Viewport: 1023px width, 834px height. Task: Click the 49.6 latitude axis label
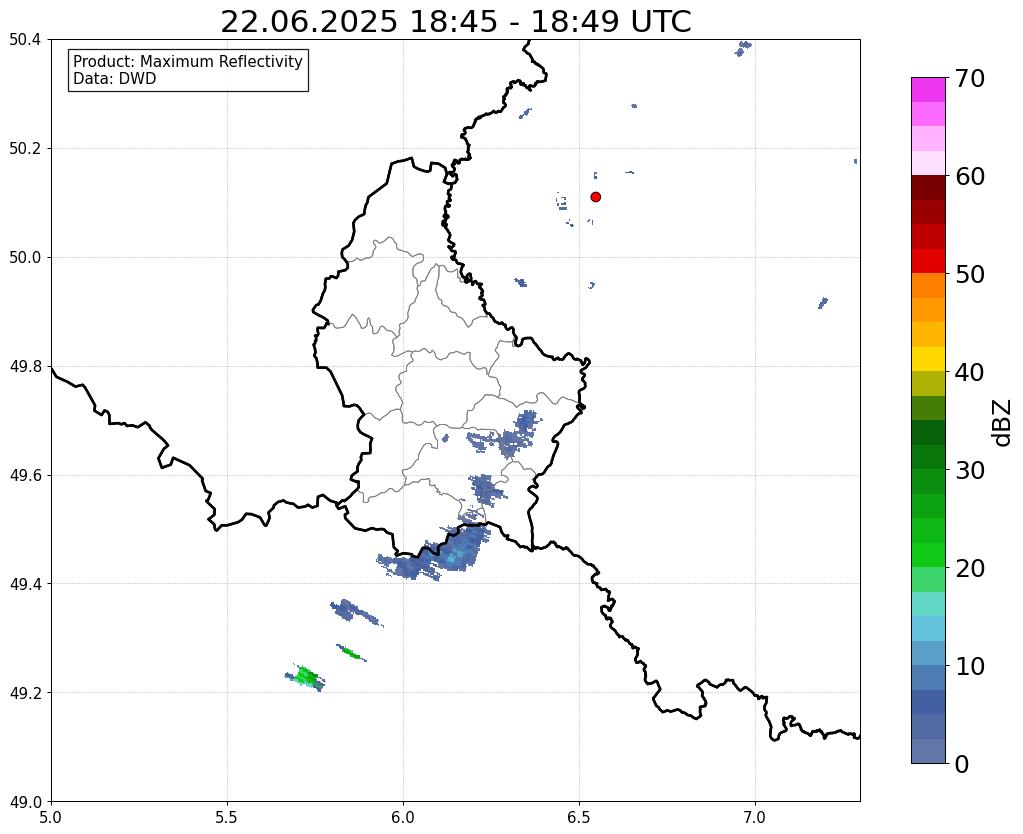click(25, 476)
